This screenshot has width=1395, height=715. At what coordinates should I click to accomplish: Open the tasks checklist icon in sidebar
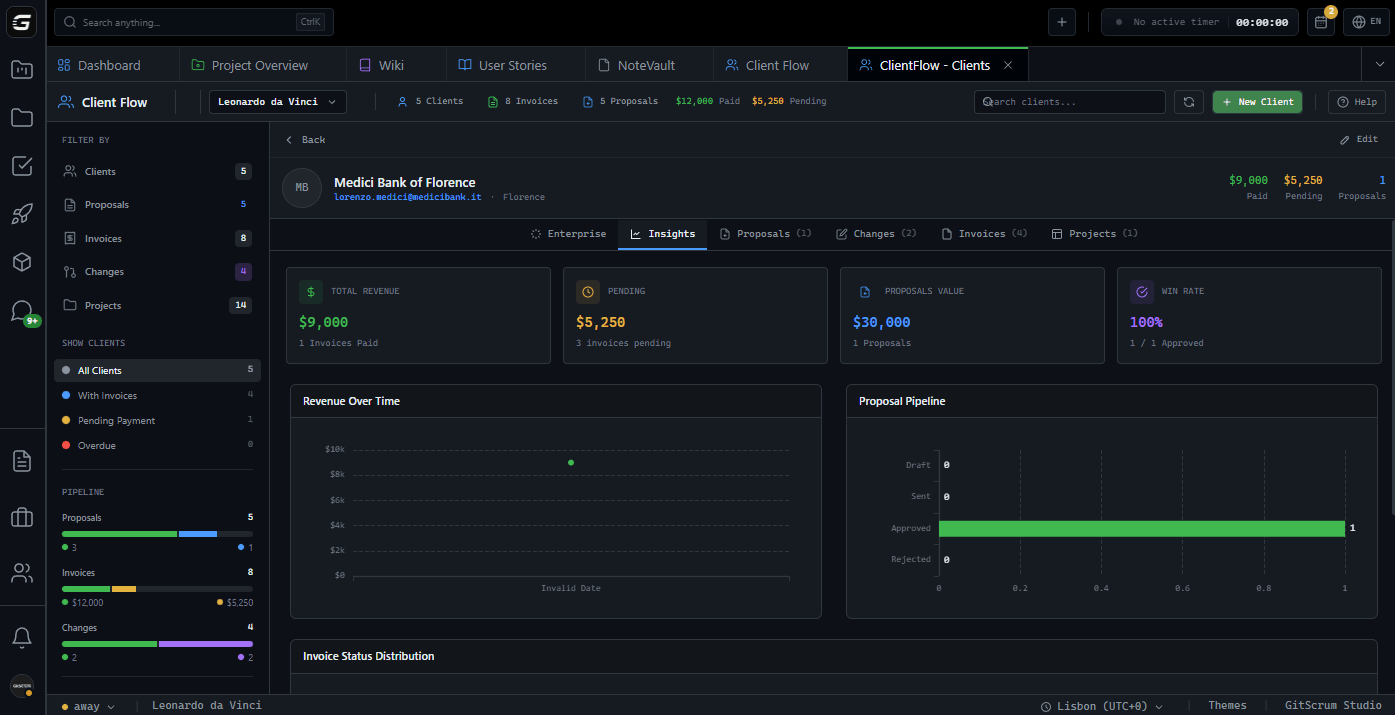[x=22, y=166]
